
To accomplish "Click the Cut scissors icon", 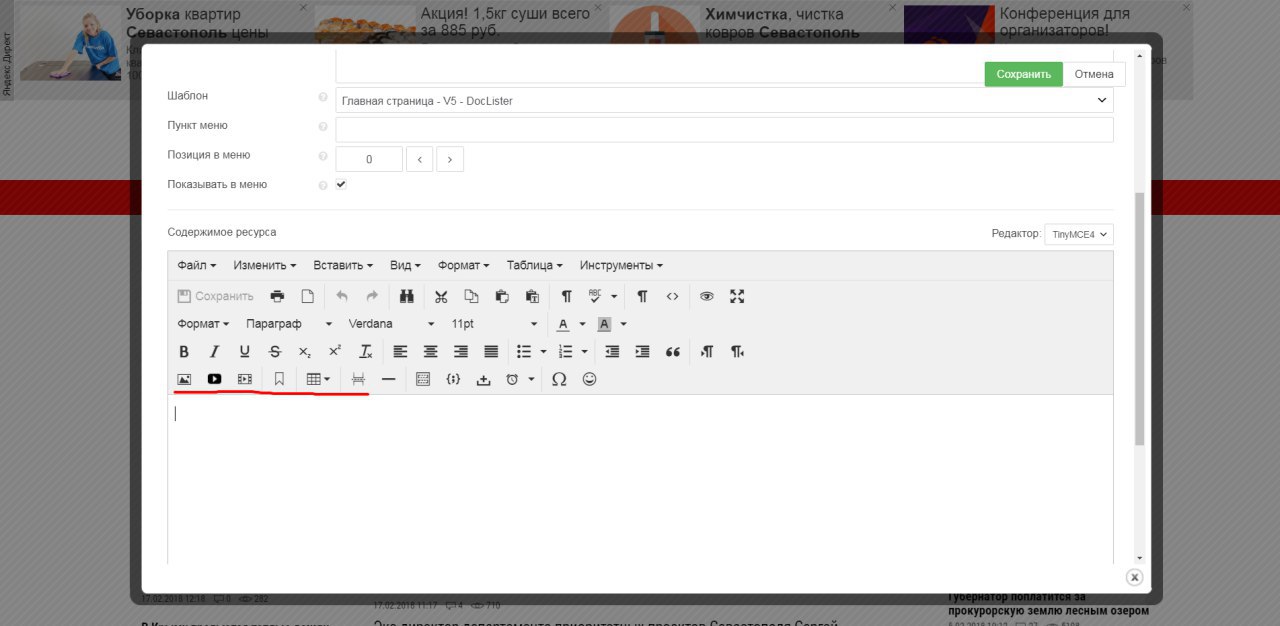I will pos(441,296).
